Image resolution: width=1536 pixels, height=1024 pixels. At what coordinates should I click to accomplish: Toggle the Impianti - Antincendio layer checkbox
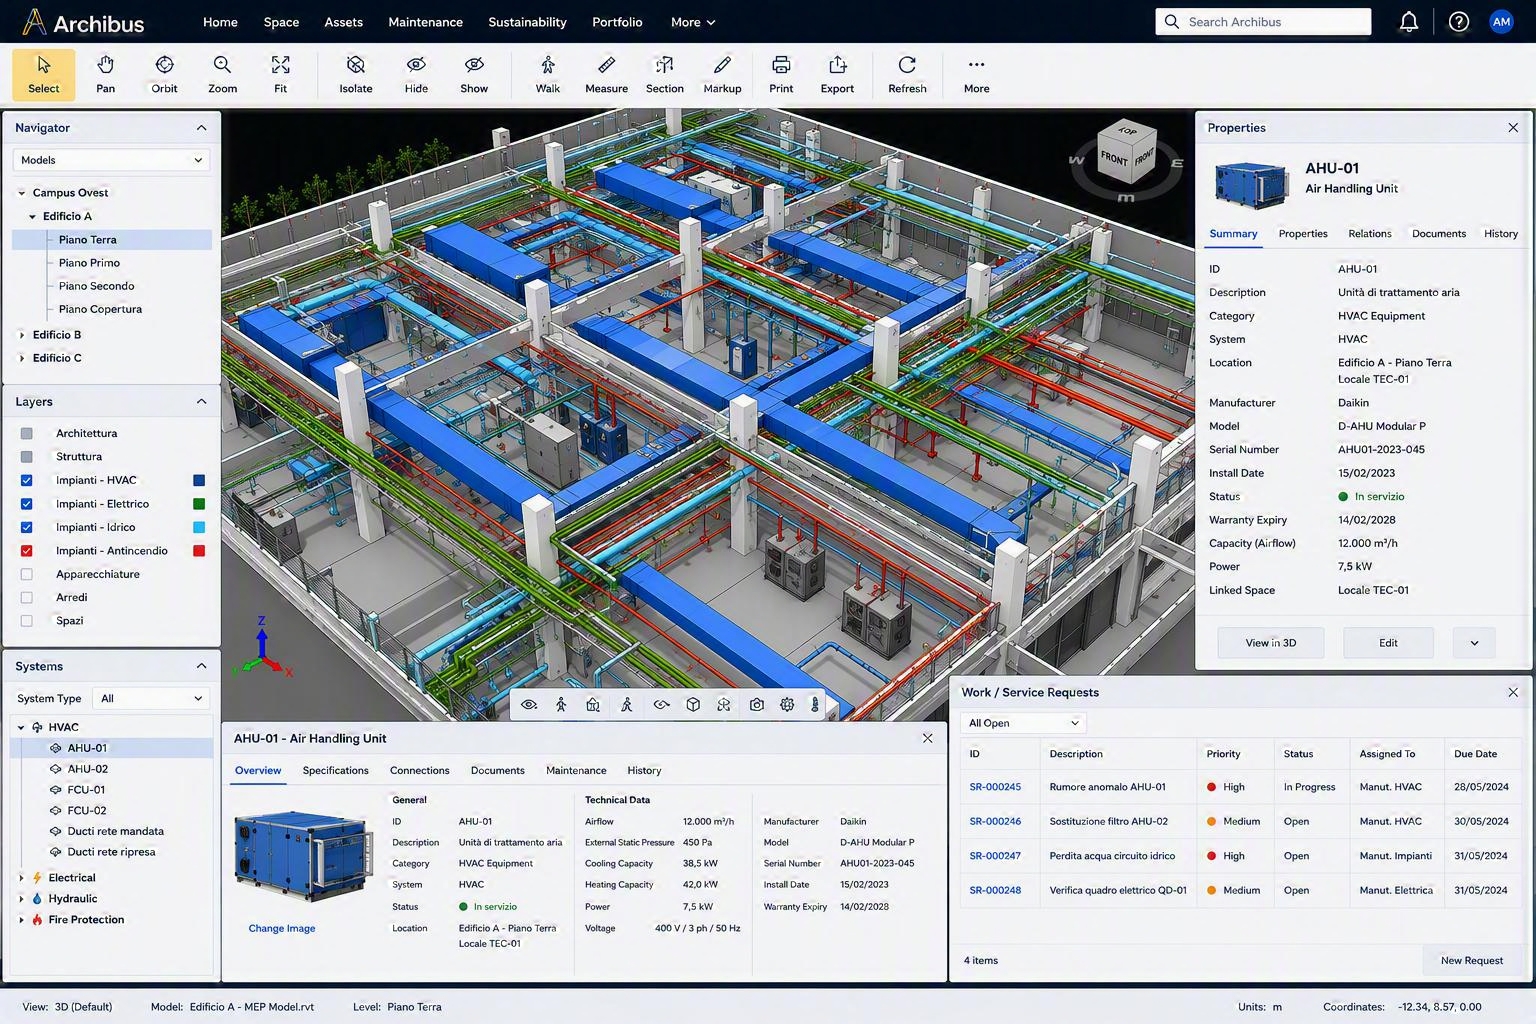[x=27, y=551]
